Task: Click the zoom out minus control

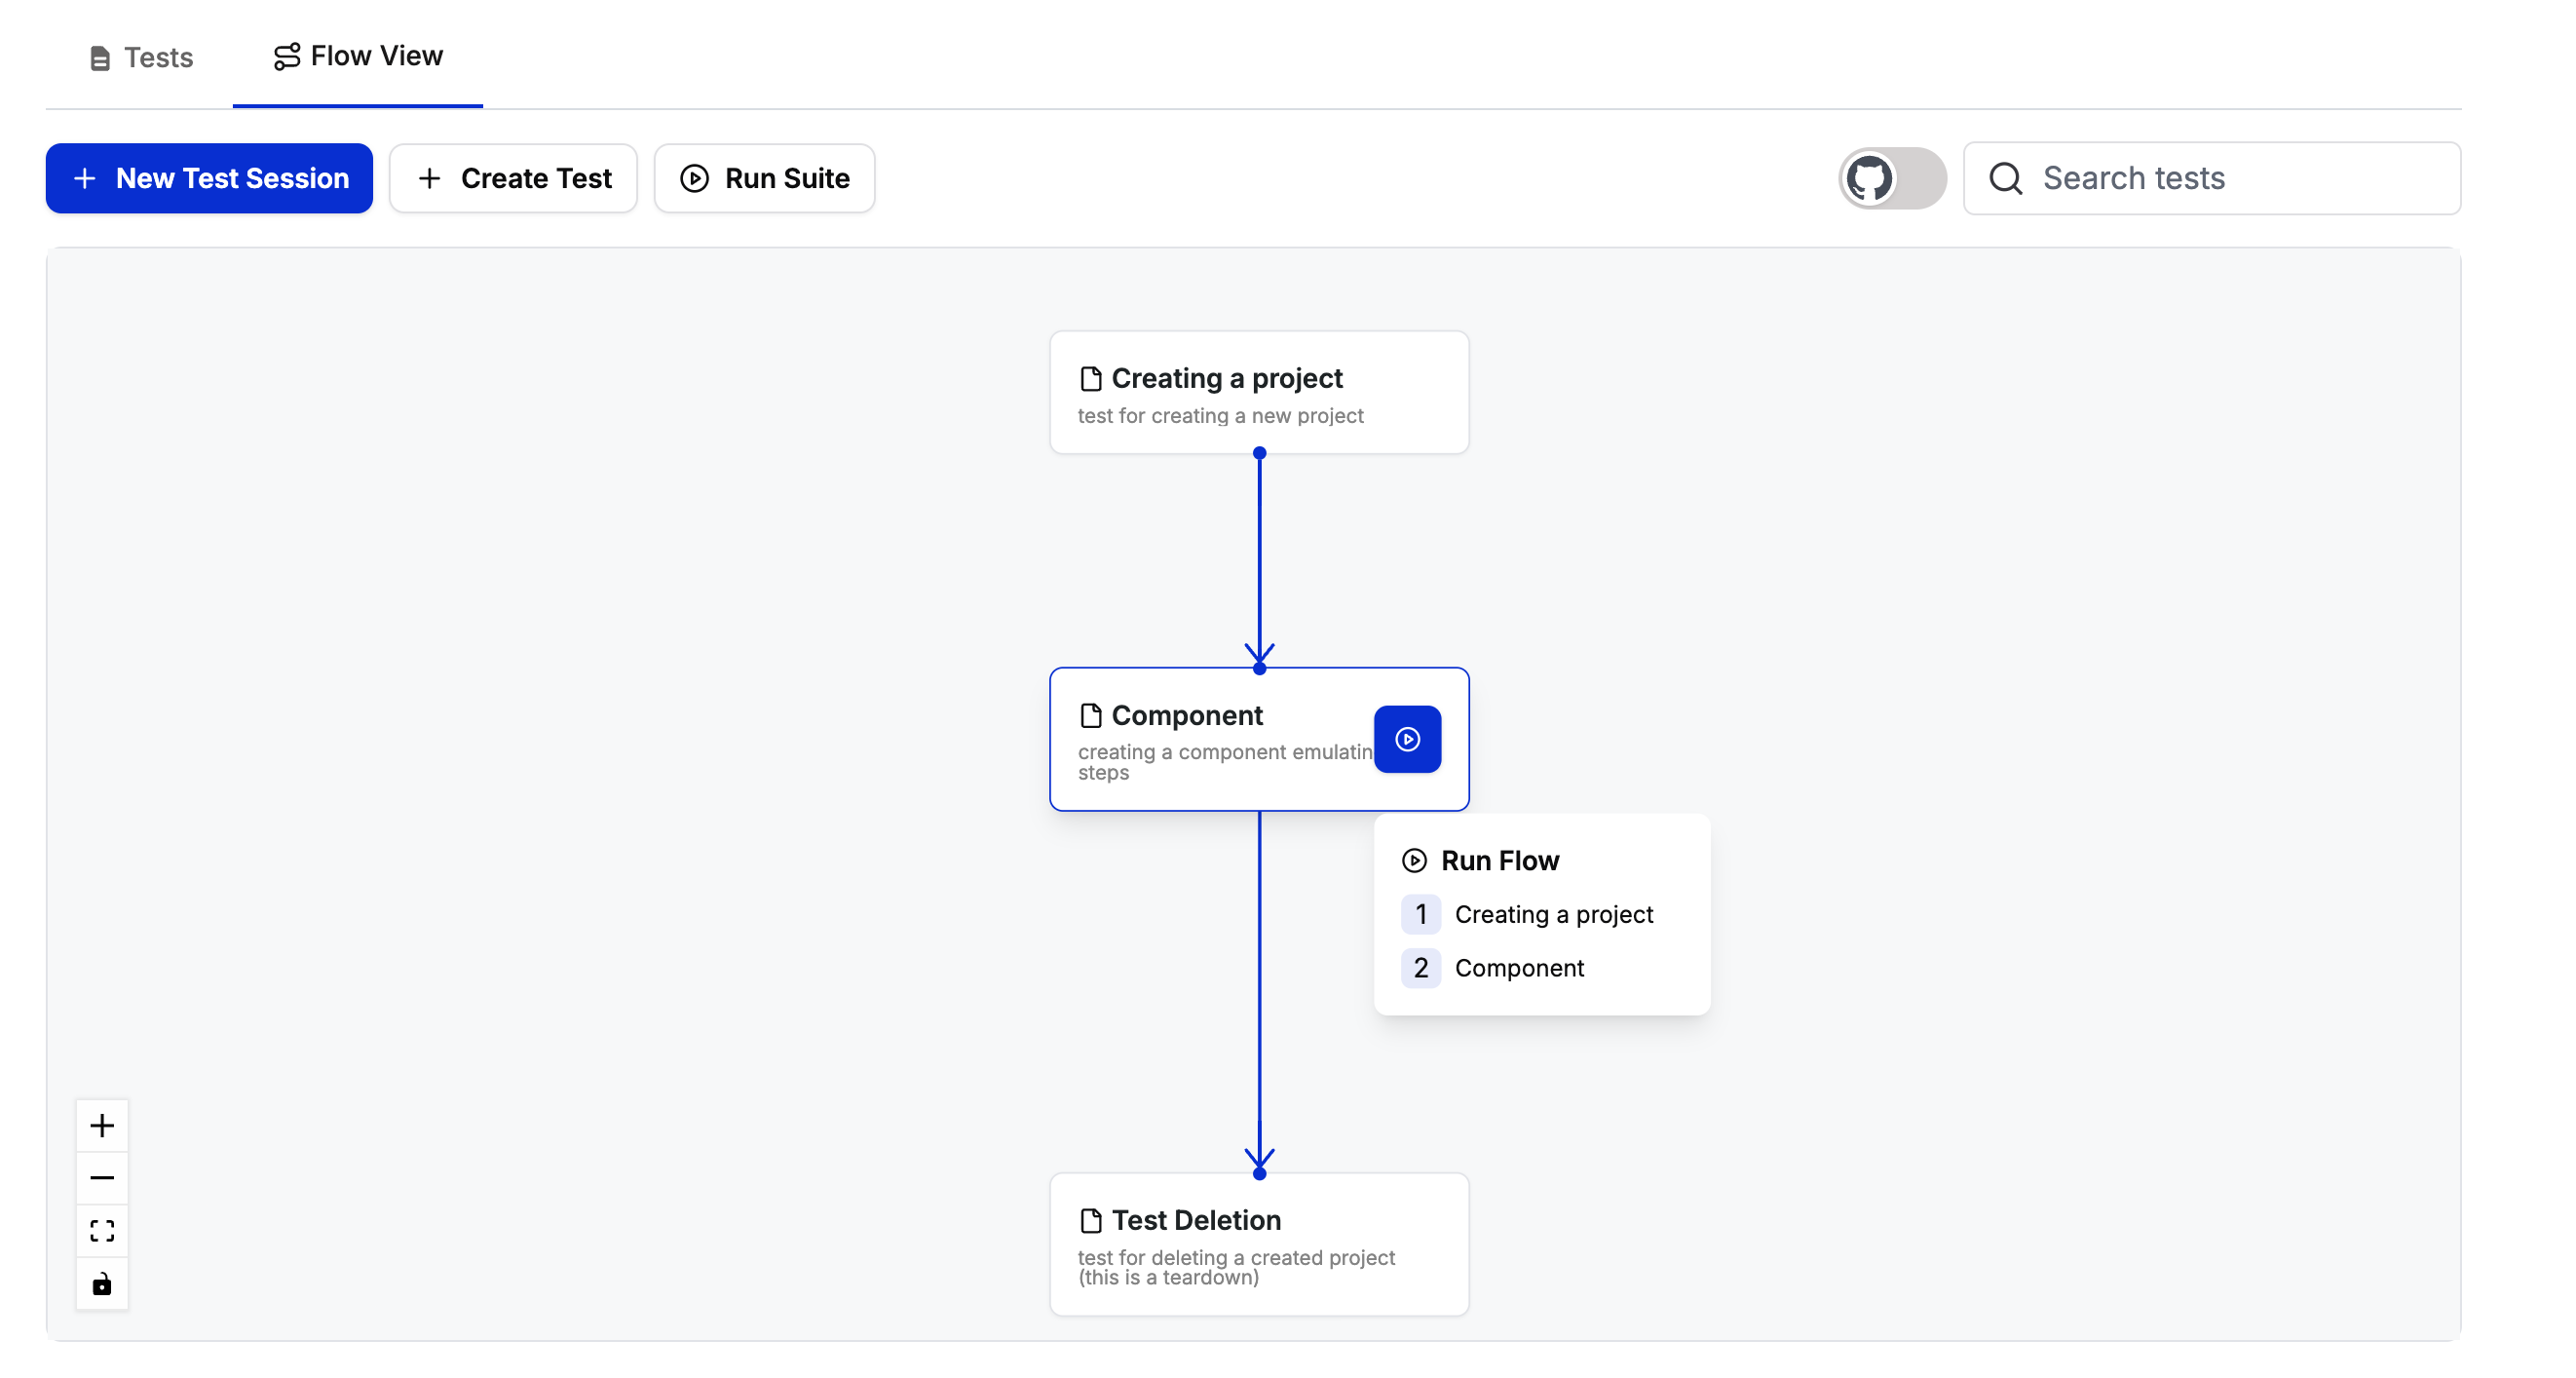Action: [102, 1178]
